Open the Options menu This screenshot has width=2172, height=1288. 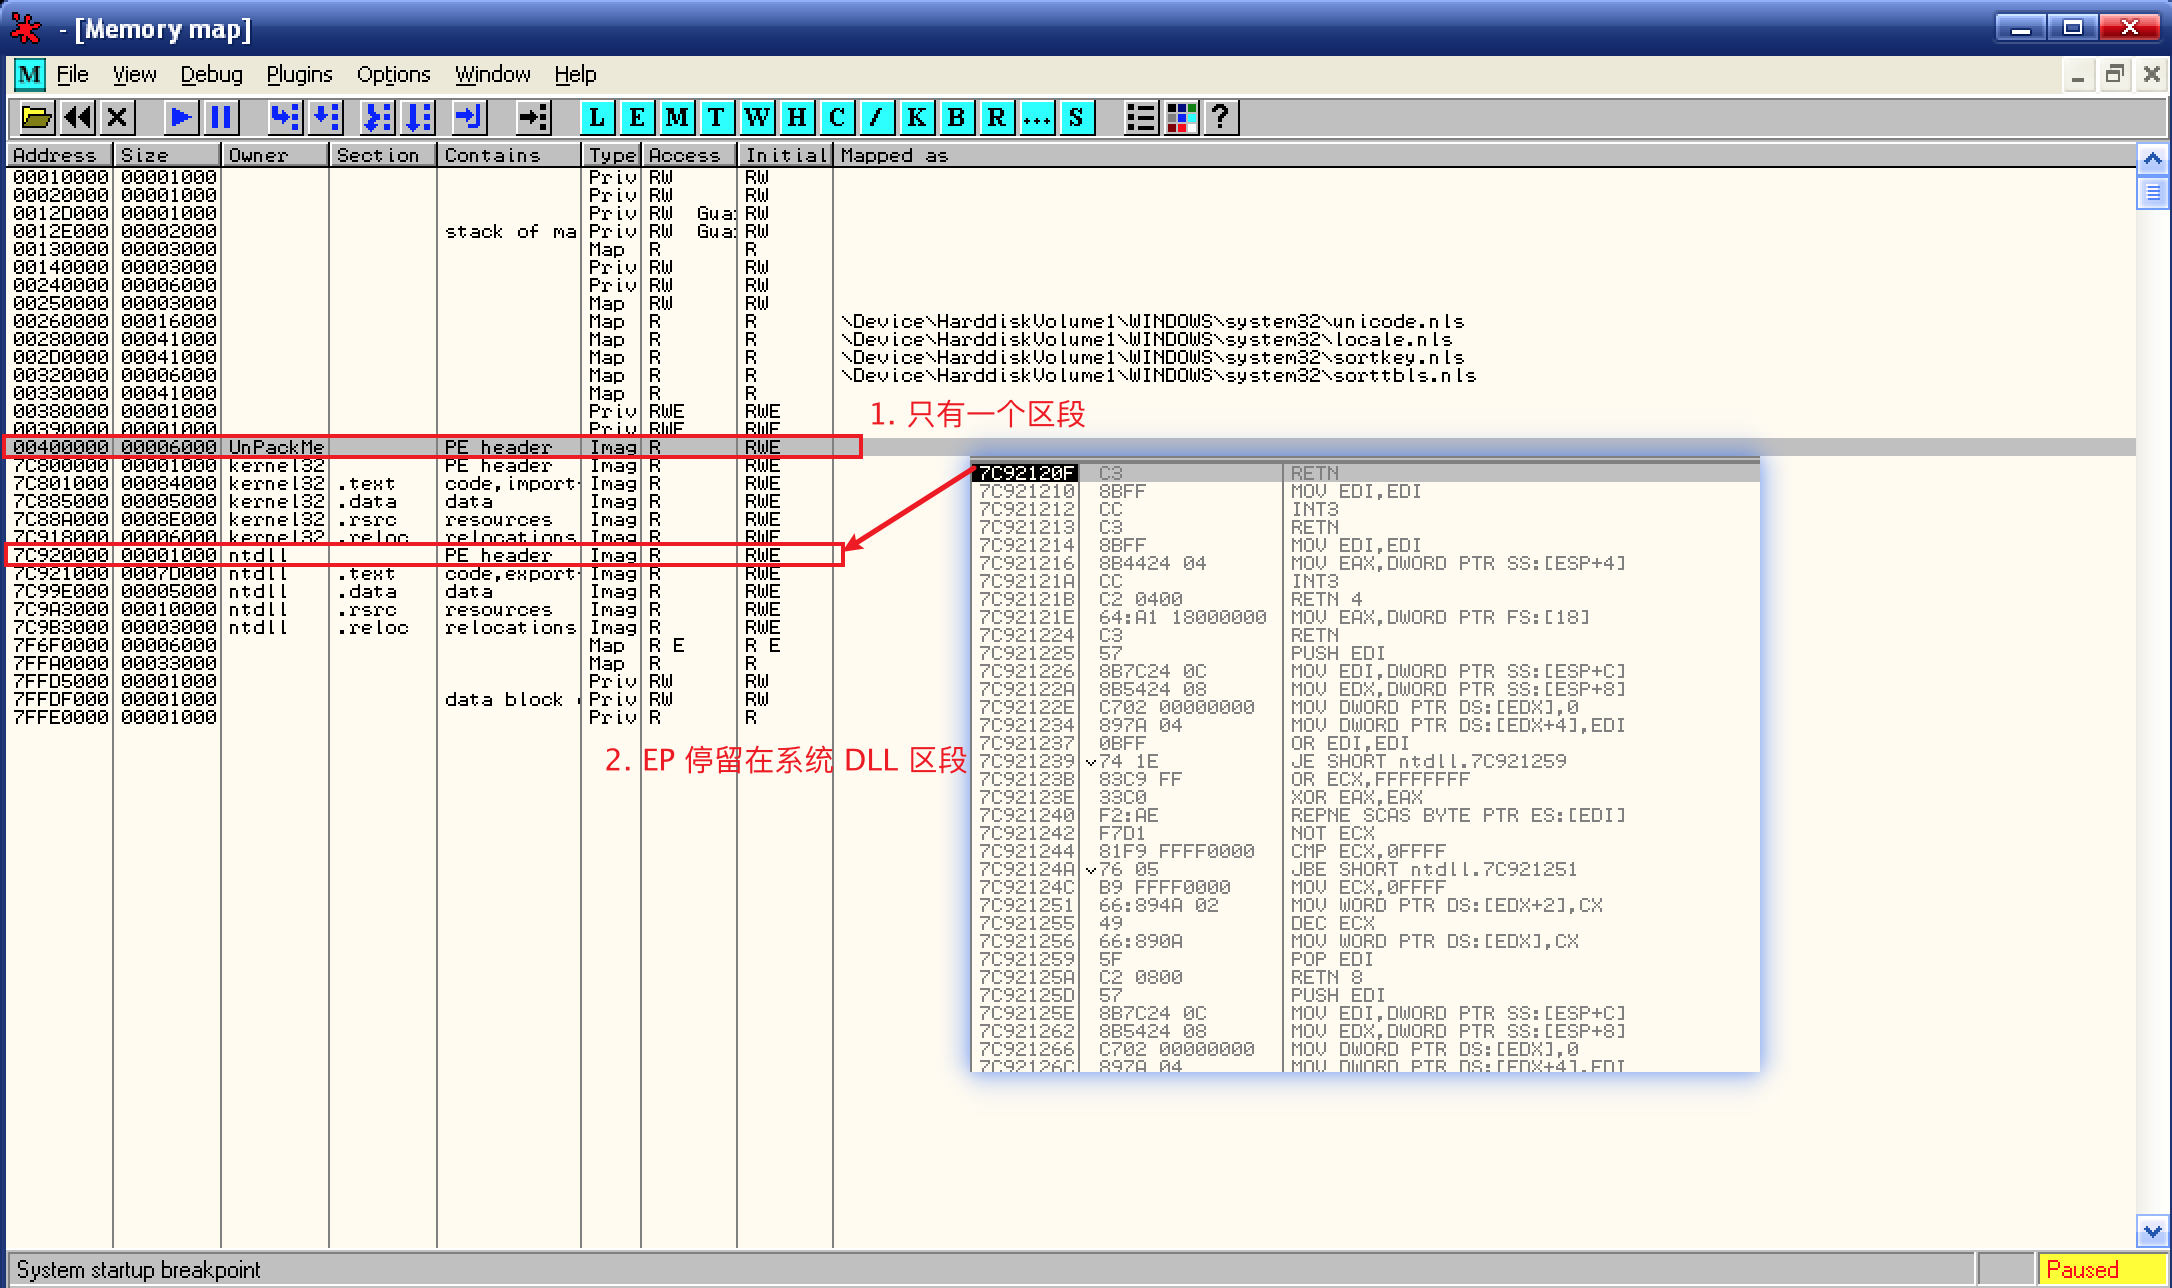[x=393, y=75]
